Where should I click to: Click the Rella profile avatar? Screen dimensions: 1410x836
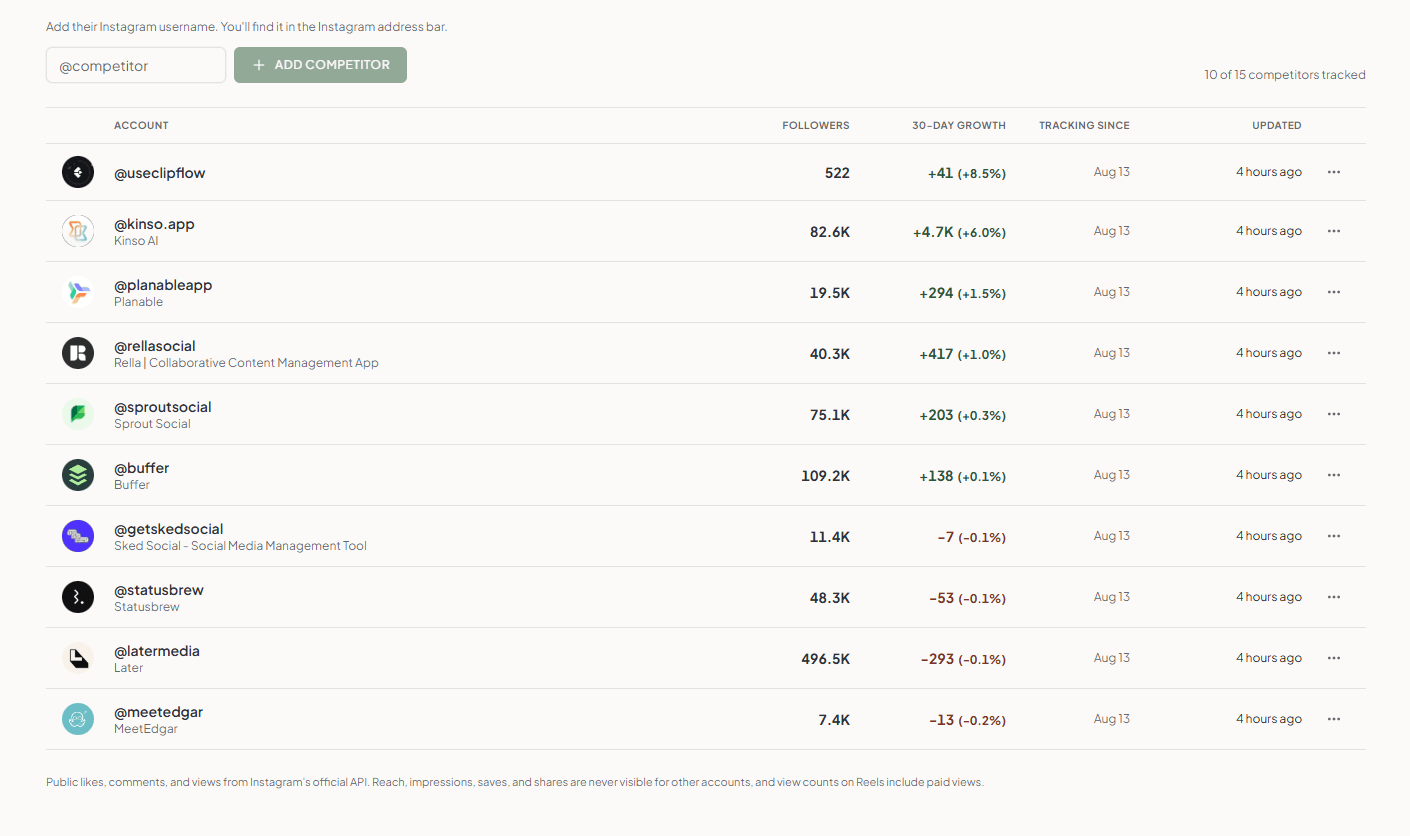coord(78,353)
